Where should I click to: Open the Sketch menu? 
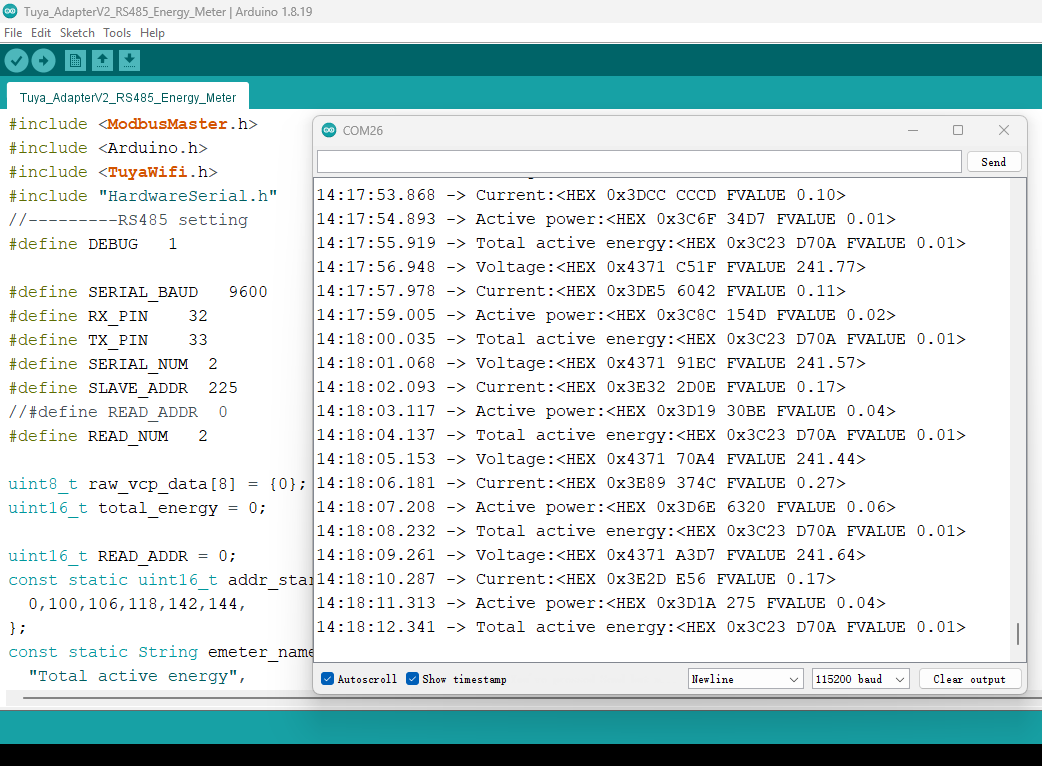coord(77,33)
